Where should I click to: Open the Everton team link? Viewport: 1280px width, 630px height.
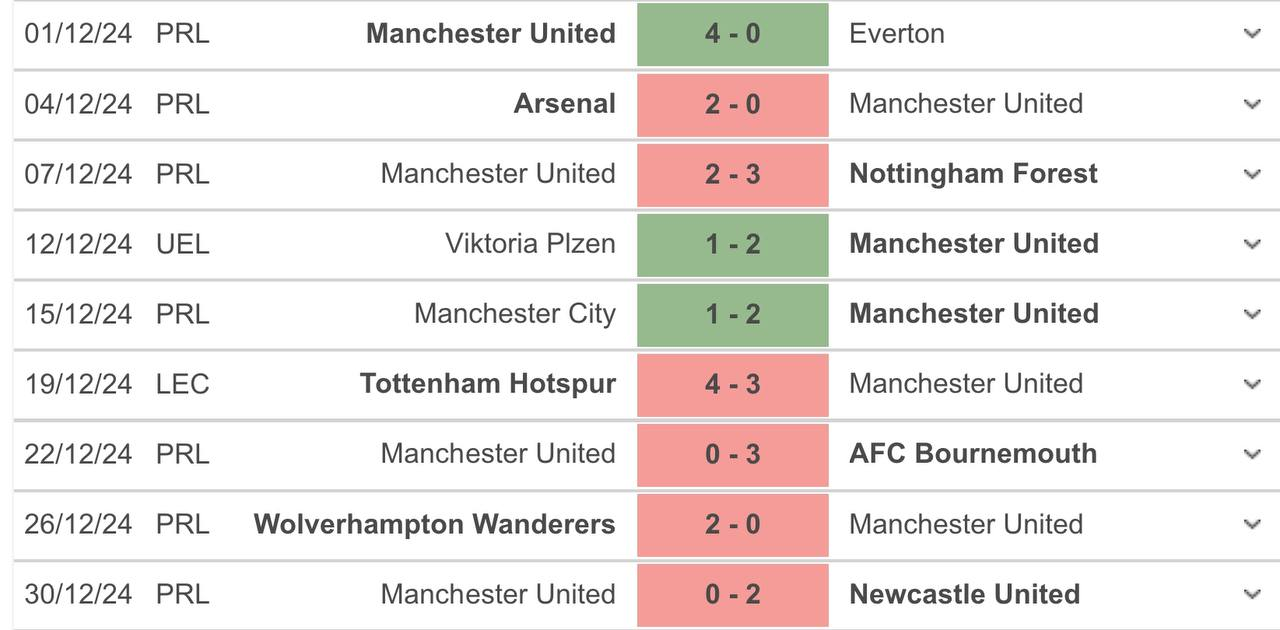(x=896, y=34)
